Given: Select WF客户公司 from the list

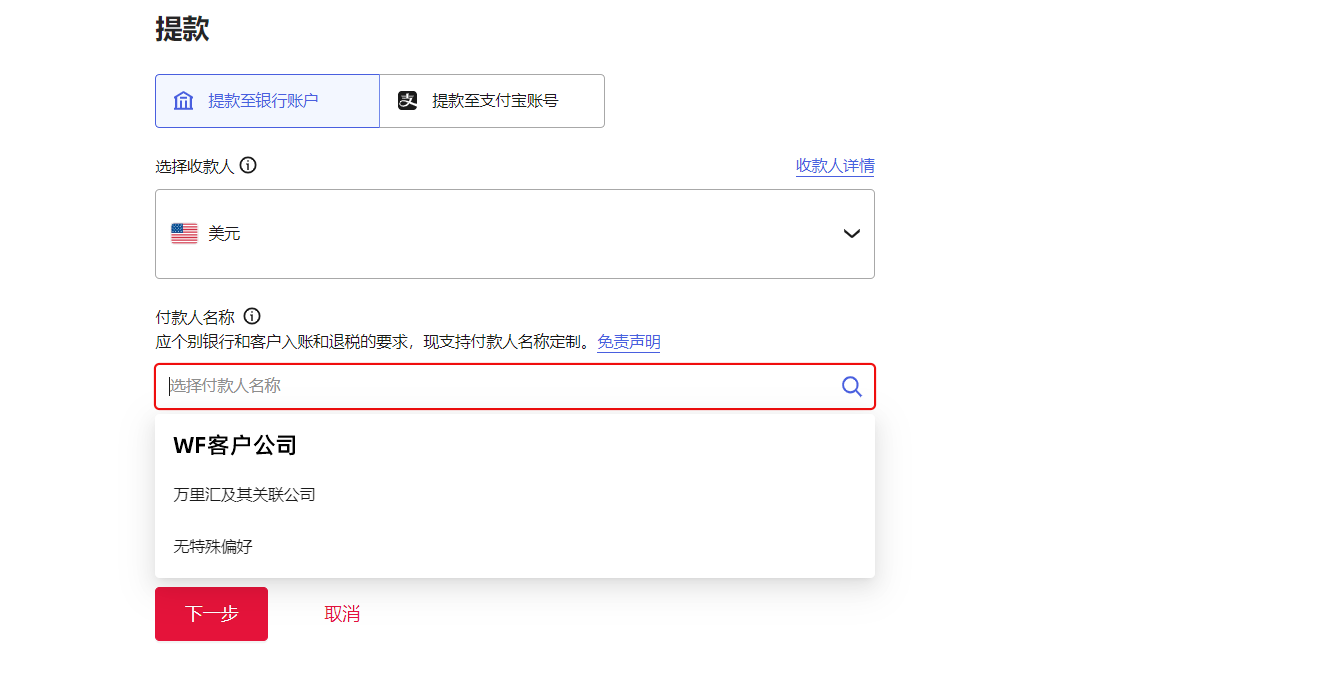Looking at the screenshot, I should pyautogui.click(x=234, y=444).
